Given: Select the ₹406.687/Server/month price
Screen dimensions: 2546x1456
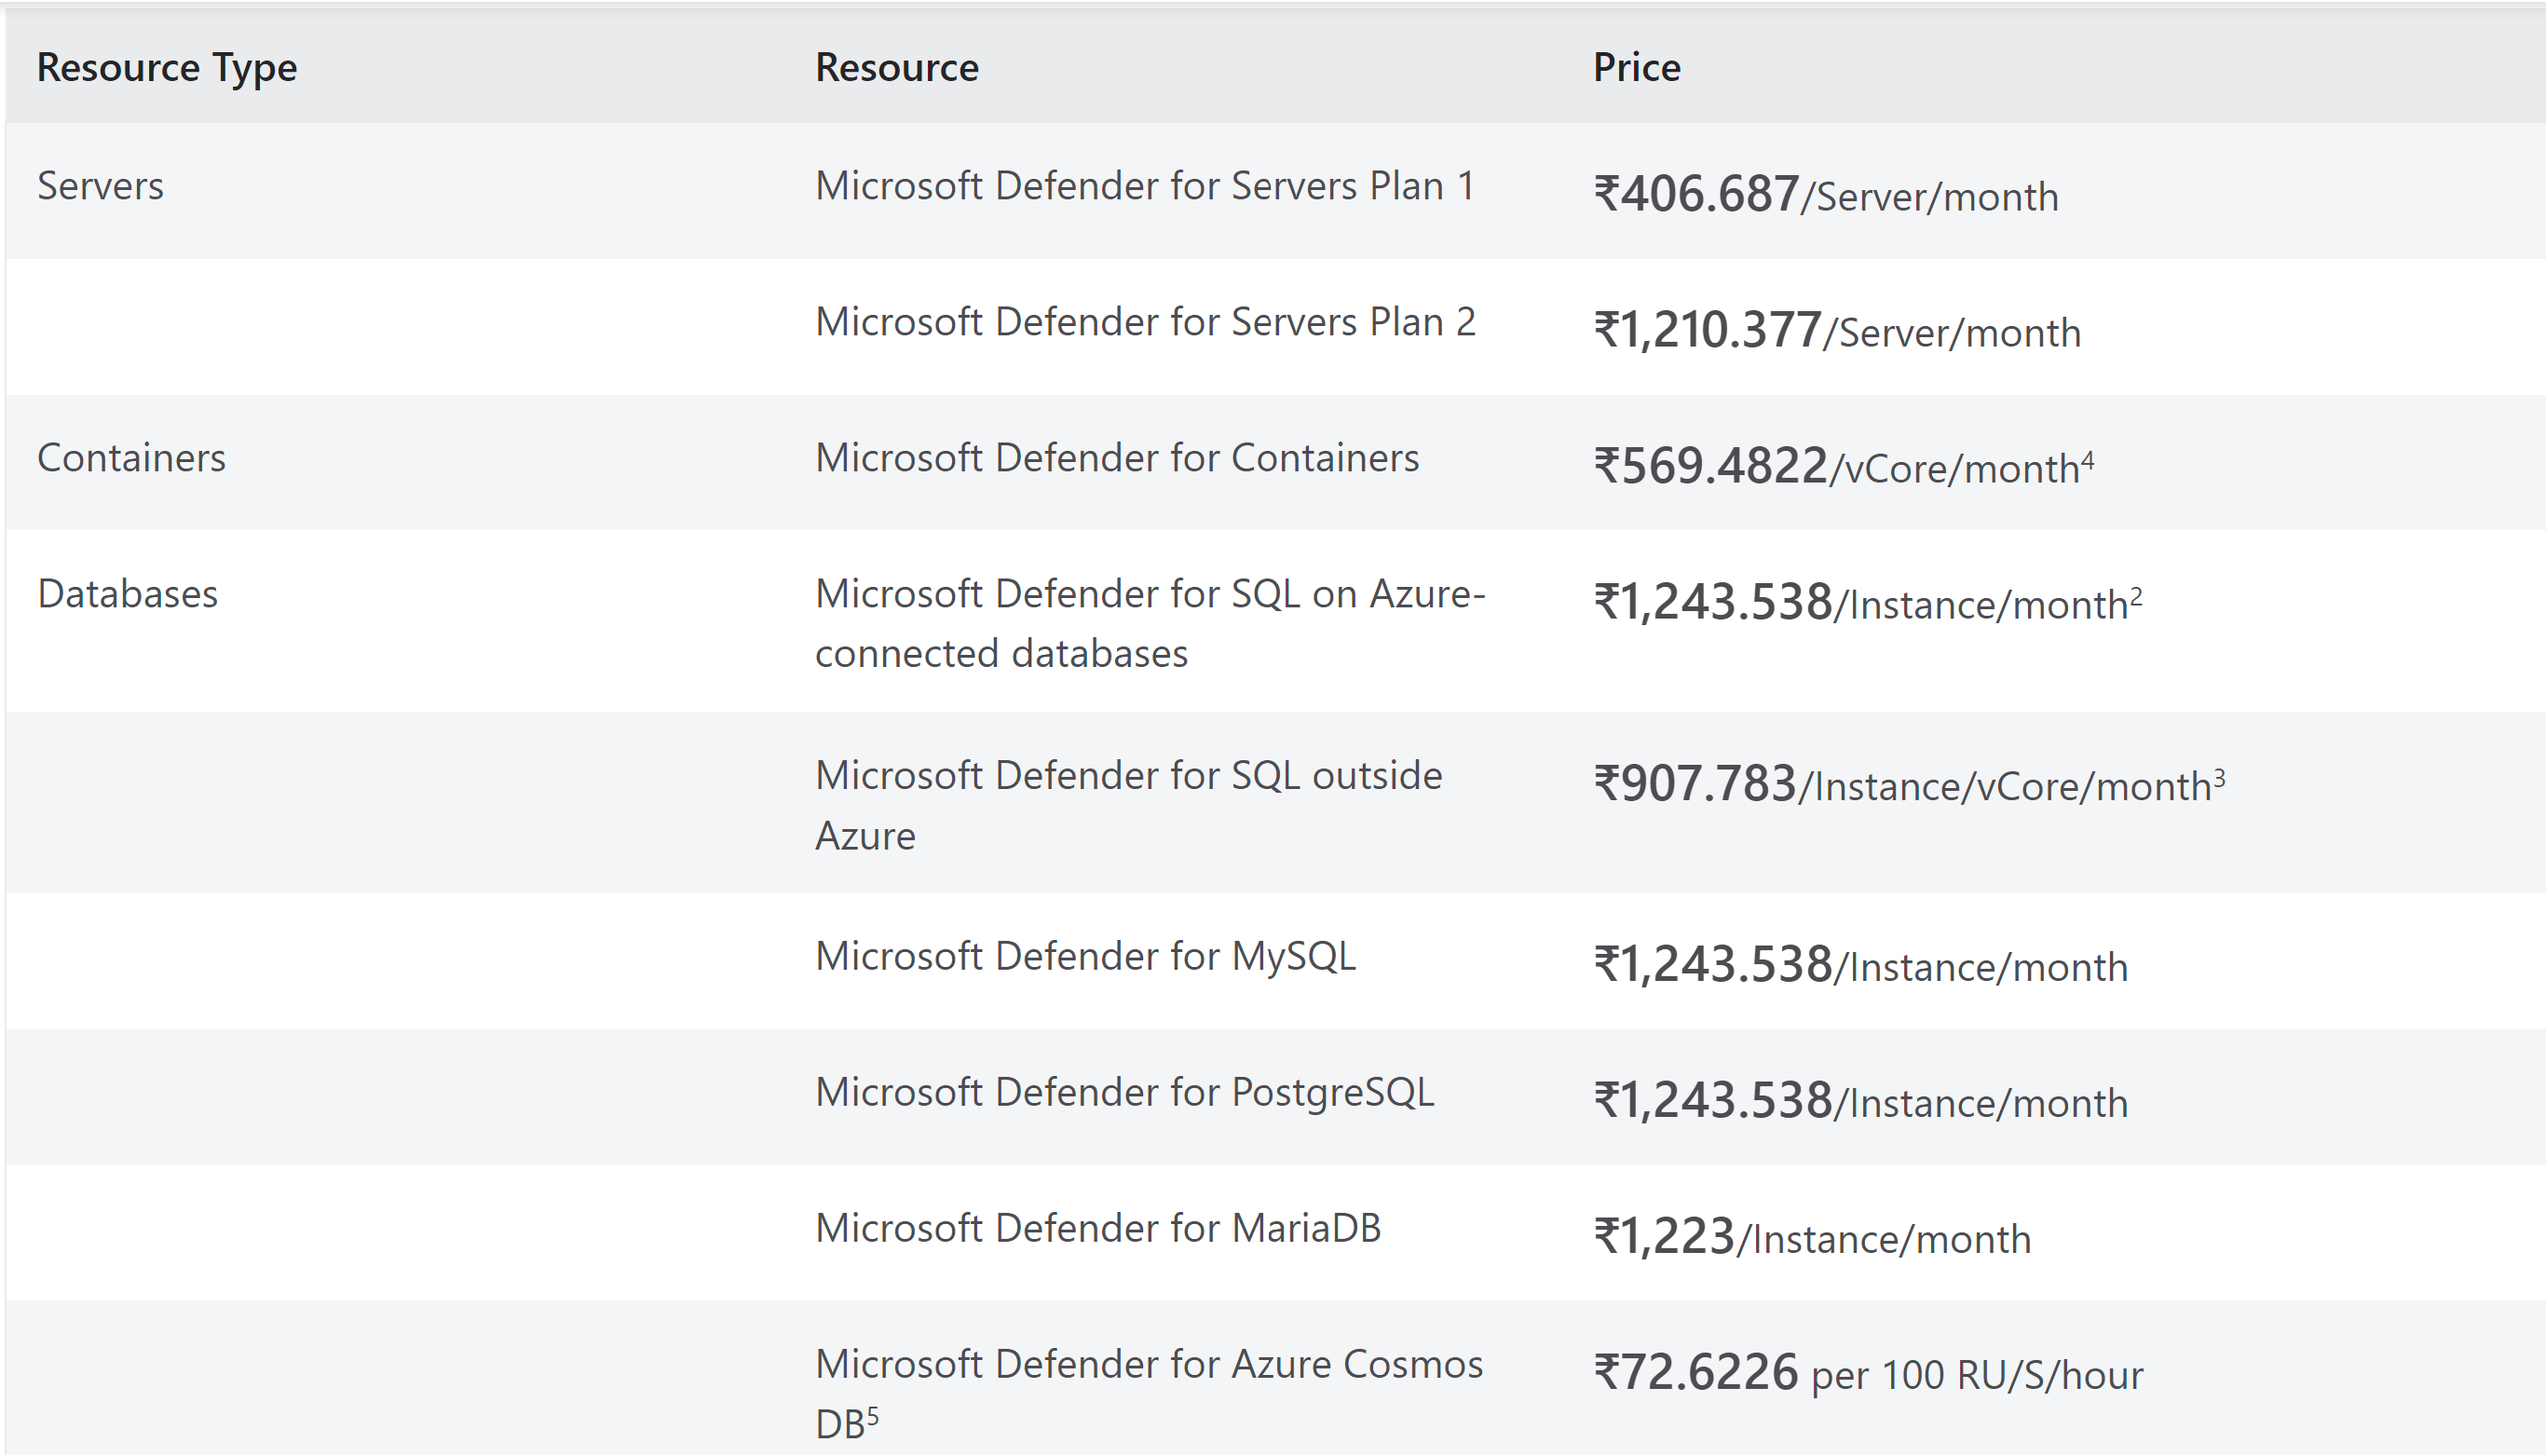Looking at the screenshot, I should 1826,194.
